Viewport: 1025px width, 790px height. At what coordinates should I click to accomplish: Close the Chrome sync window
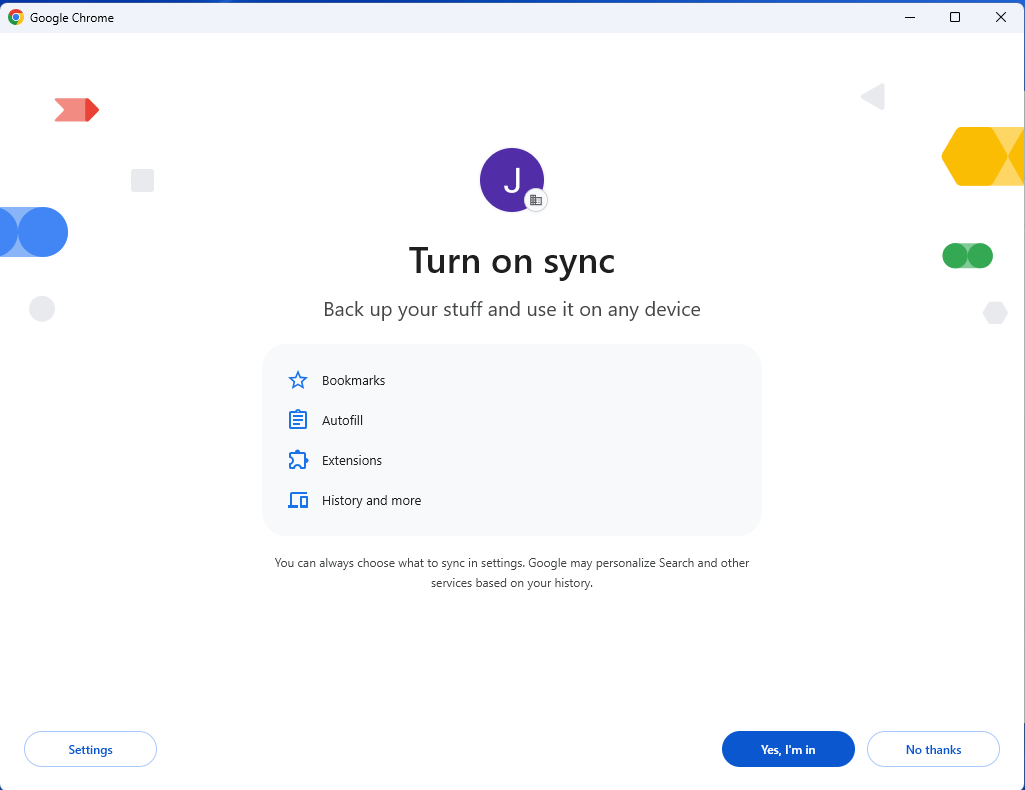(1001, 17)
